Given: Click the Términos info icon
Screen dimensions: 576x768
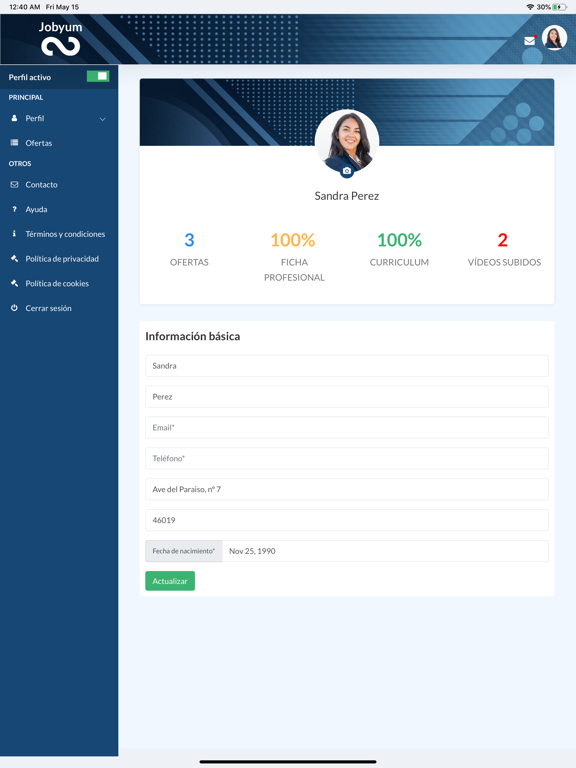Looking at the screenshot, I should 14,234.
